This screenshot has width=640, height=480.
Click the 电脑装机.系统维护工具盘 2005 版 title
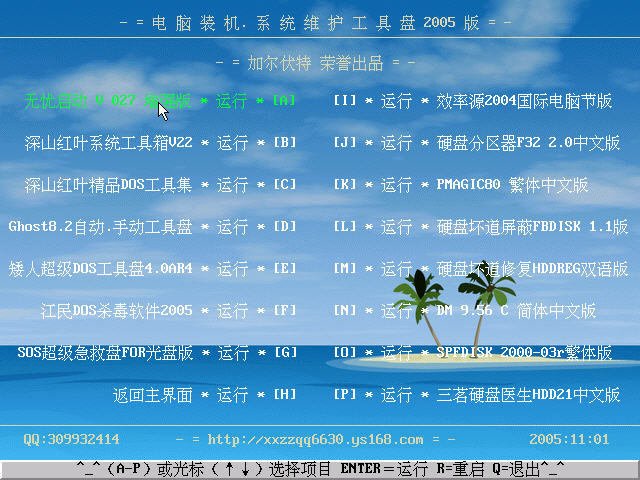click(x=316, y=23)
